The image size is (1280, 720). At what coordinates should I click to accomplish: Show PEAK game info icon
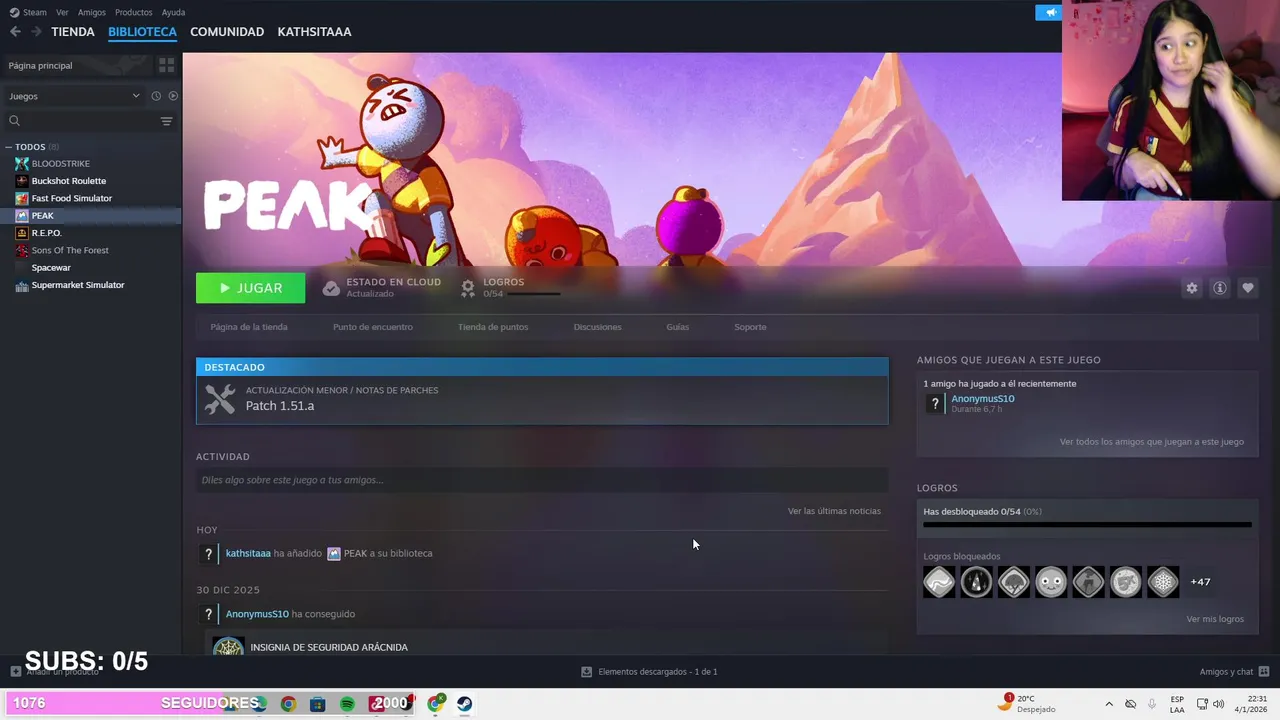(1219, 288)
